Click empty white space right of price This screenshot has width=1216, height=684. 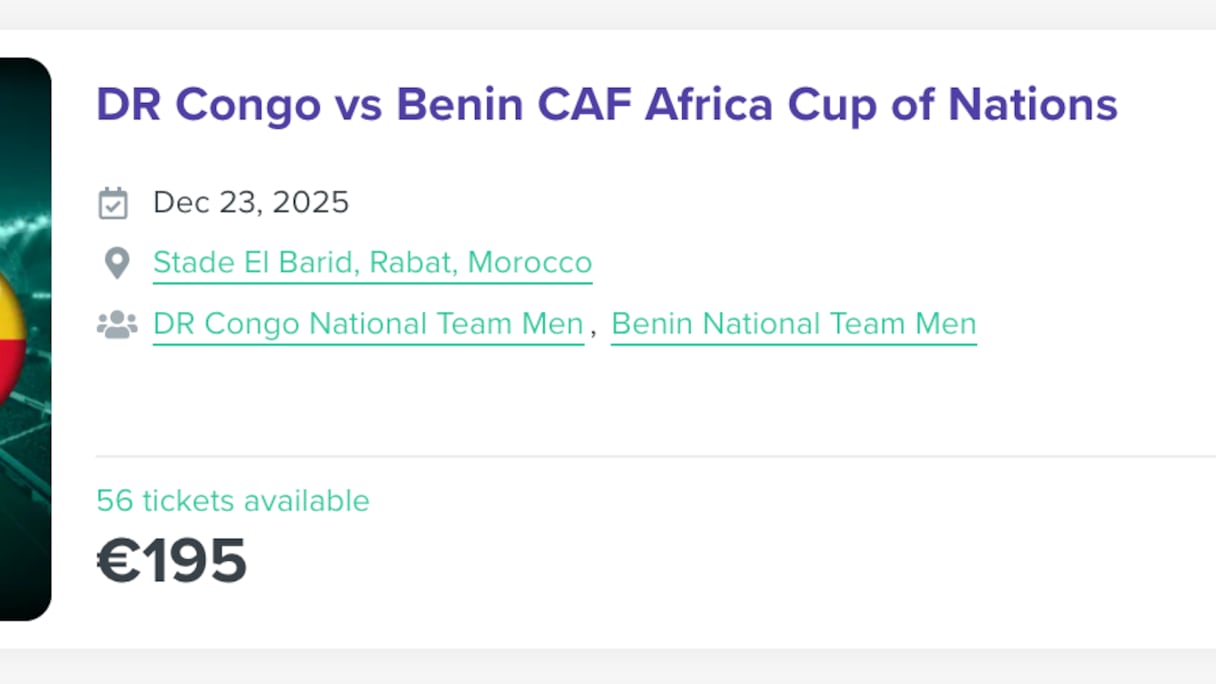click(700, 560)
